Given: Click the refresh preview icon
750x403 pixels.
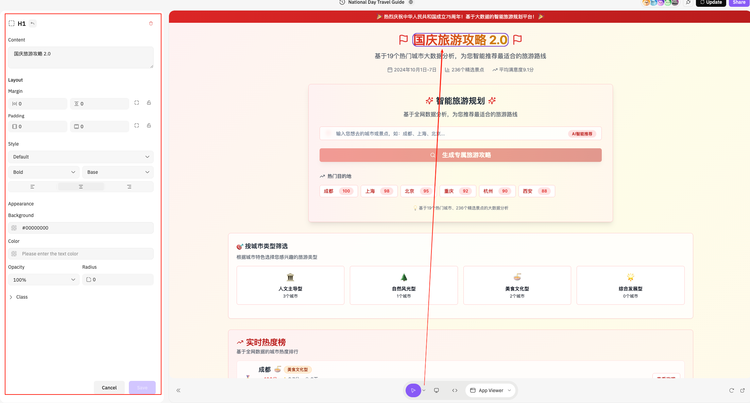Looking at the screenshot, I should point(731,390).
